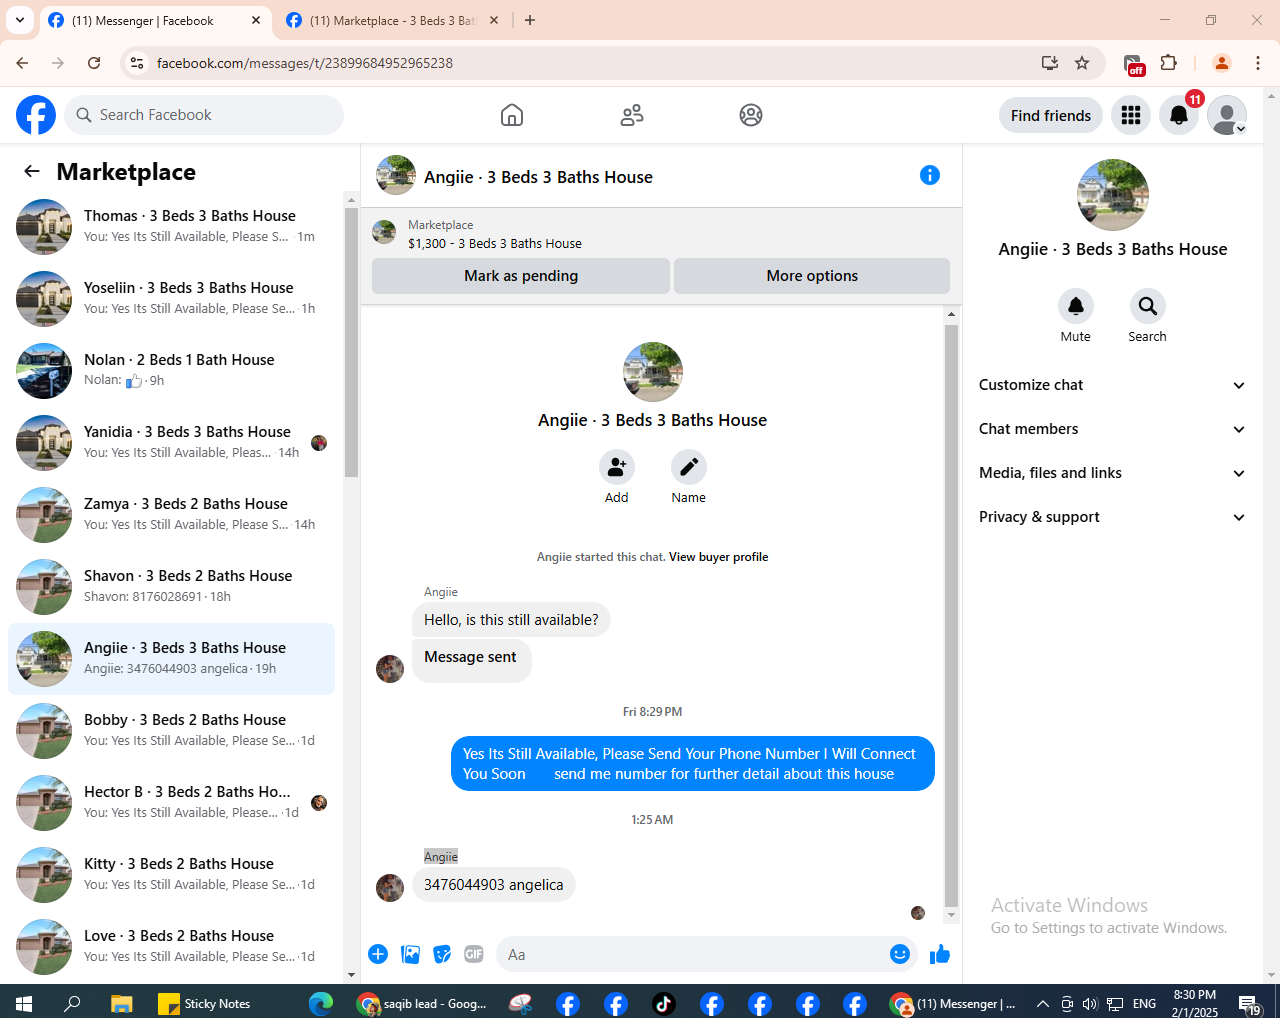Open the Menu grid icon
Viewport: 1280px width, 1018px height.
tap(1131, 115)
